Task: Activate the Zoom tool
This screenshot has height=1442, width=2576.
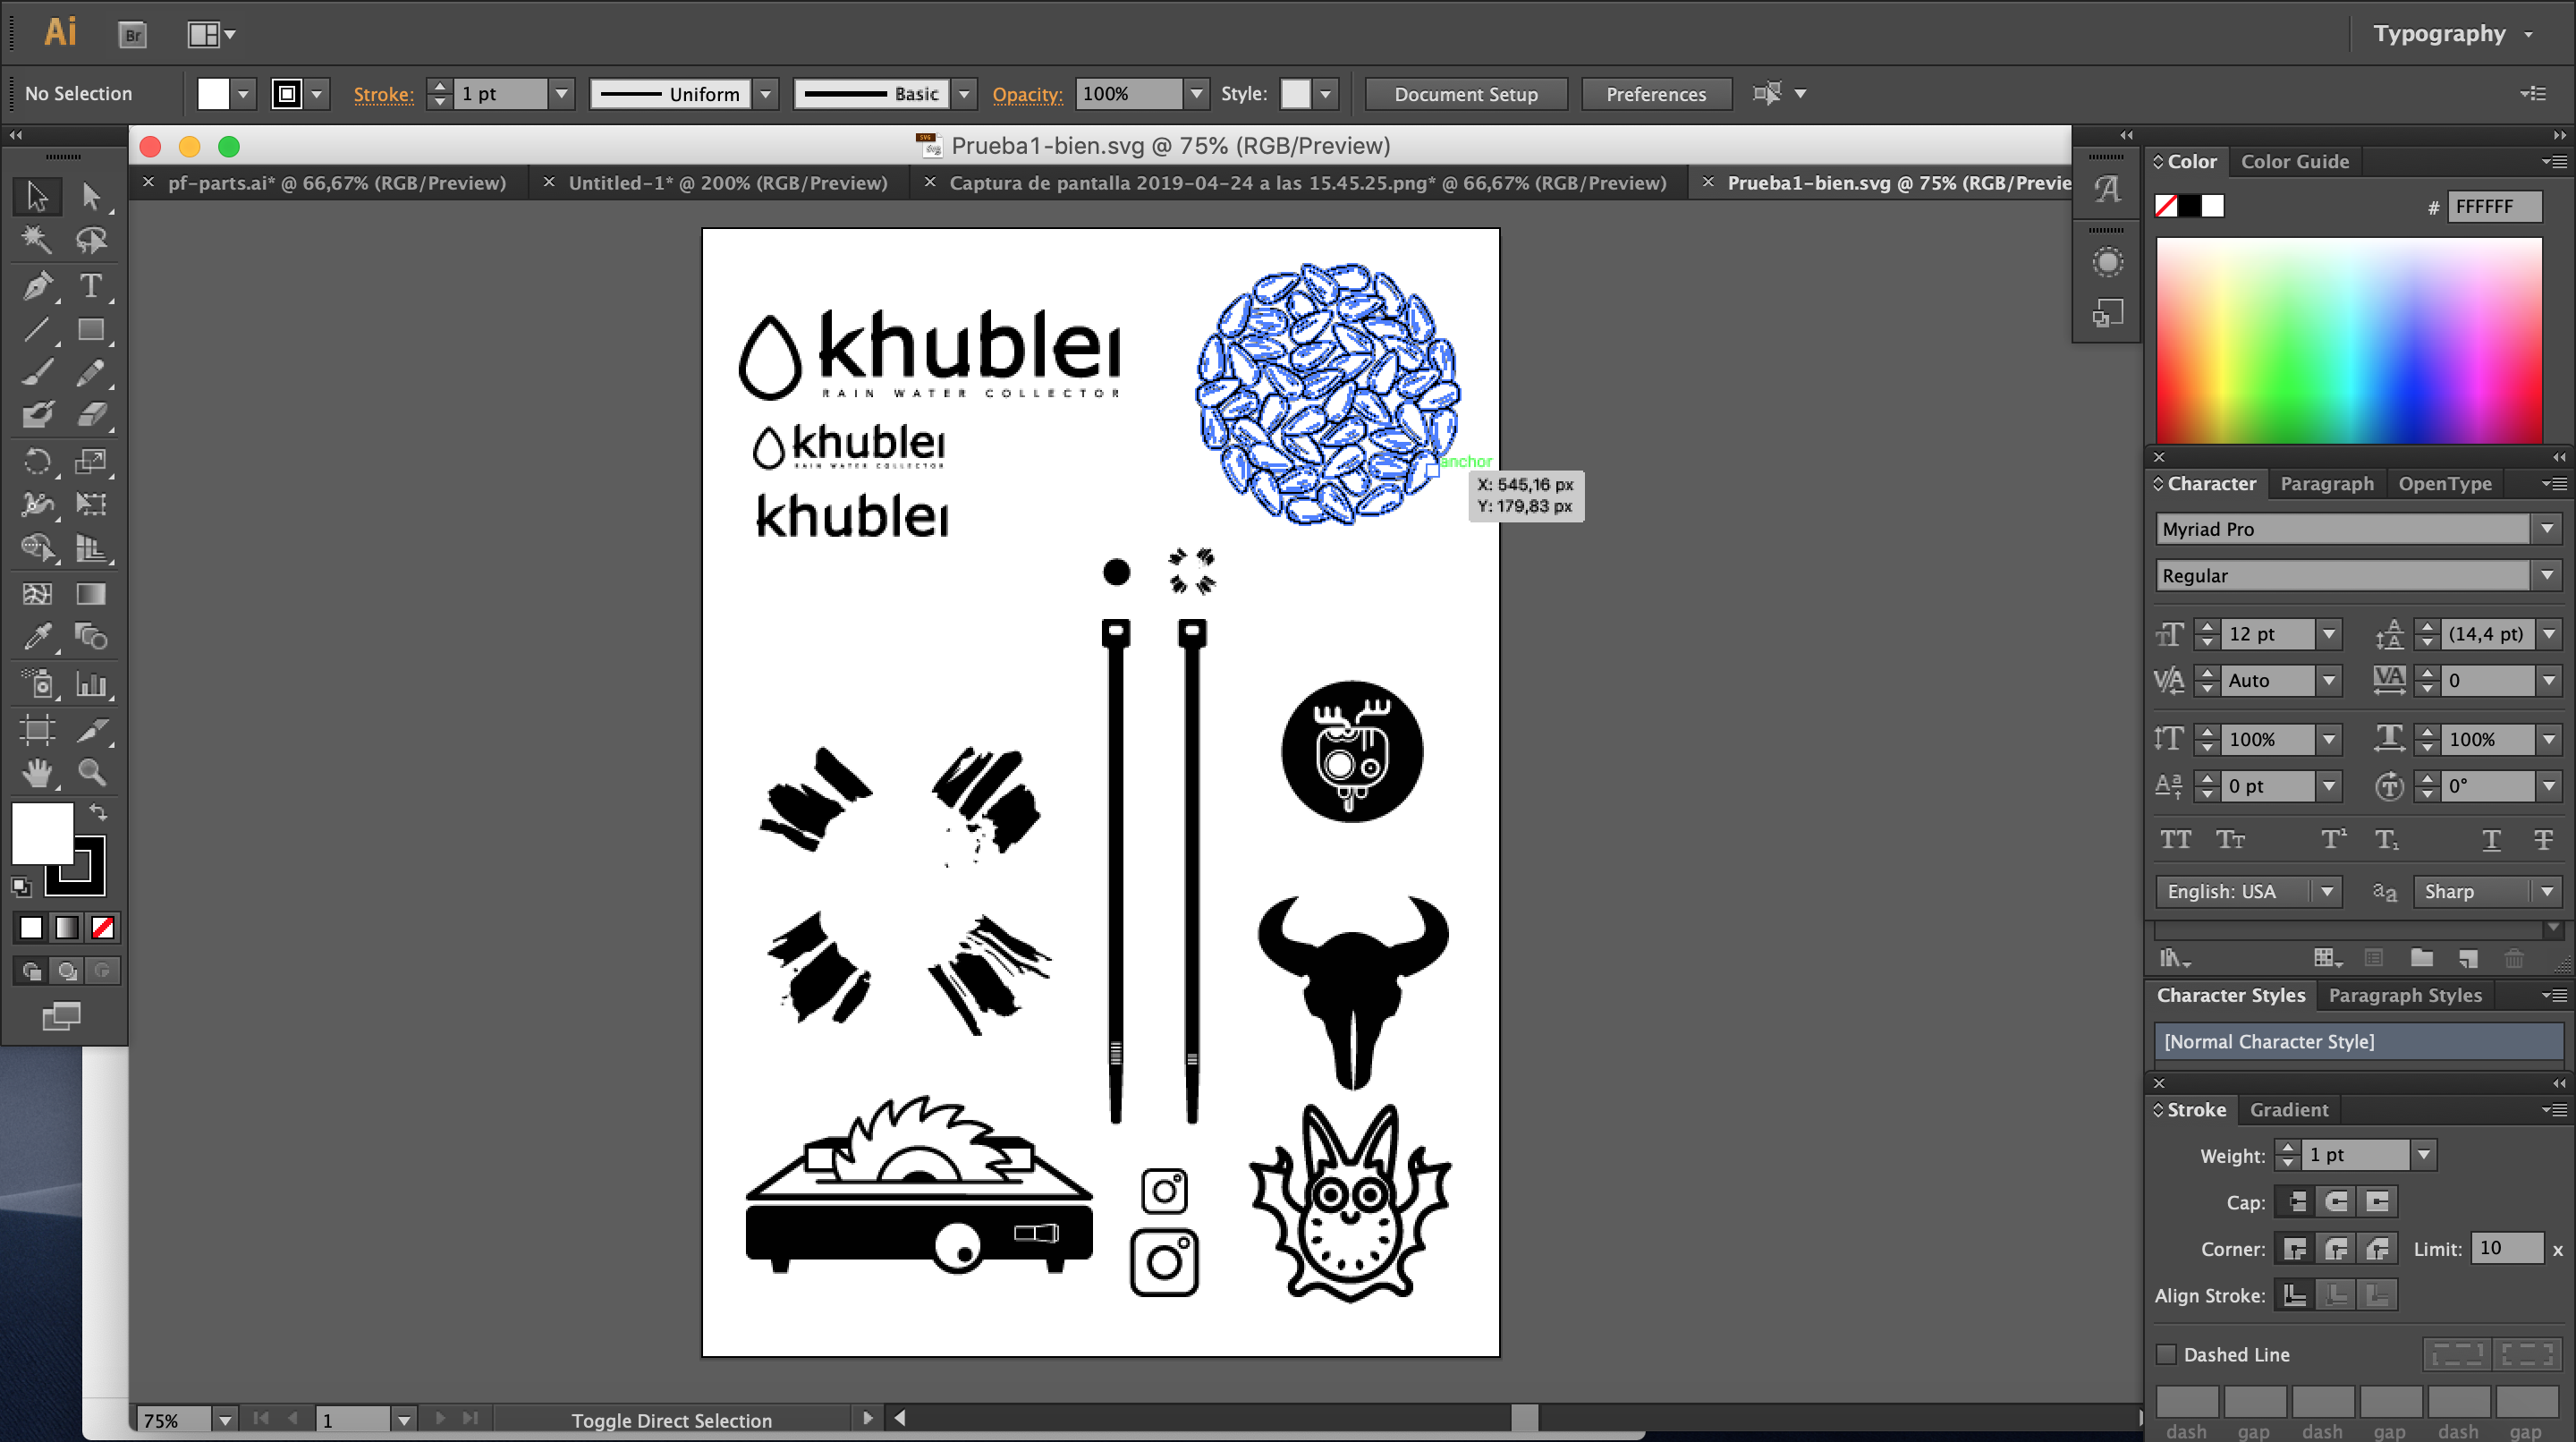Action: pos(91,772)
